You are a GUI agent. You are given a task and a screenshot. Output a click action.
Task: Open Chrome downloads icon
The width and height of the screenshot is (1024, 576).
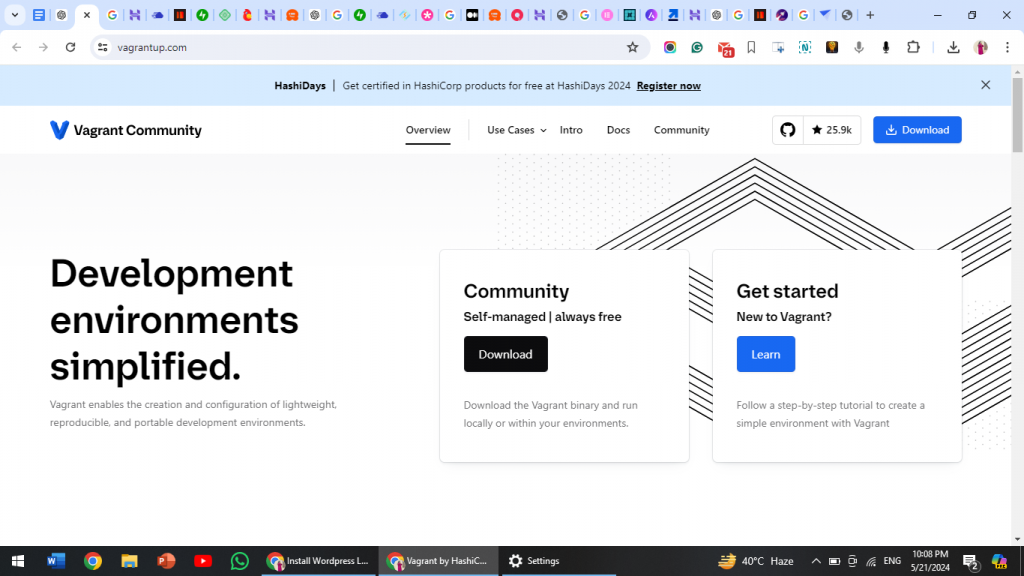click(953, 47)
